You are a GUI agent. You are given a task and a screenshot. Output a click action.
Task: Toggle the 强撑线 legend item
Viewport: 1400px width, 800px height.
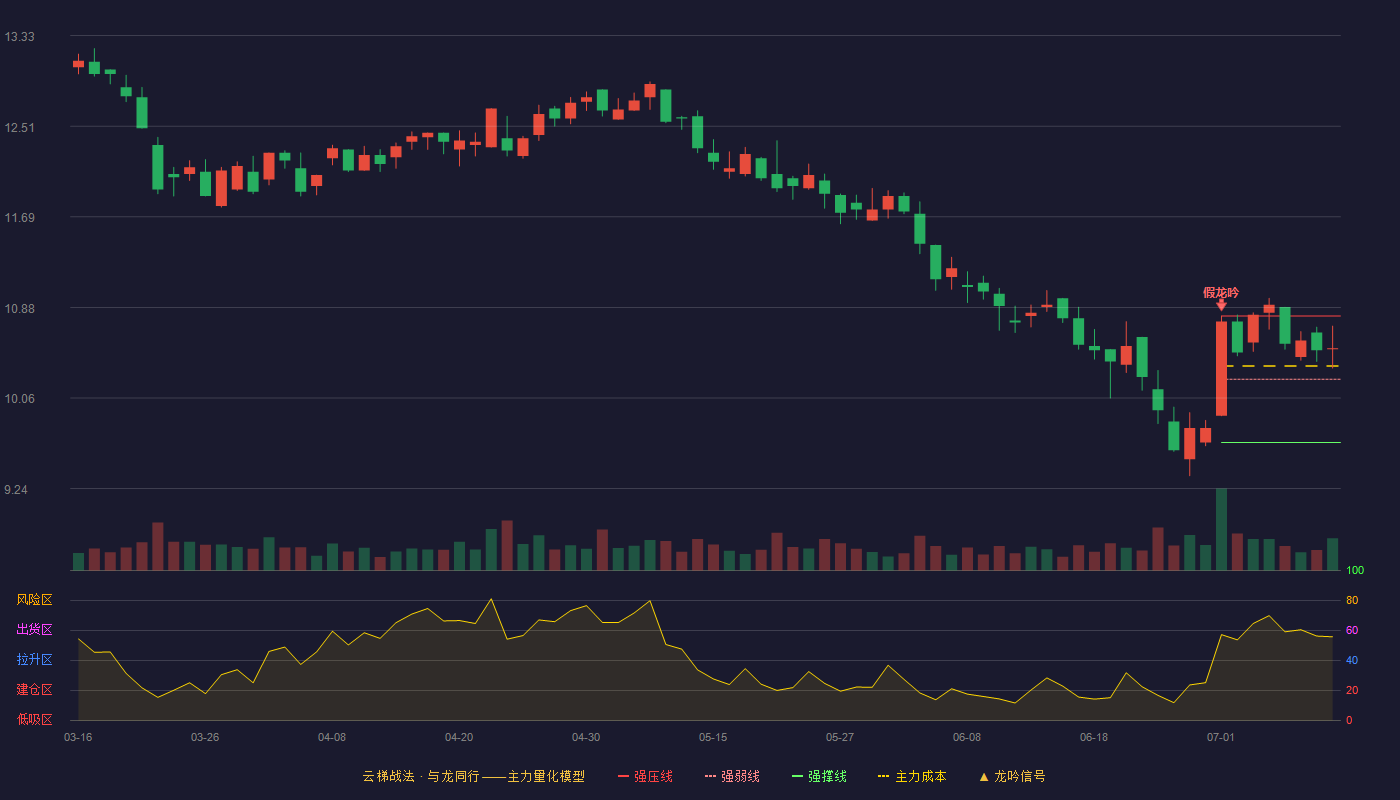(x=819, y=776)
